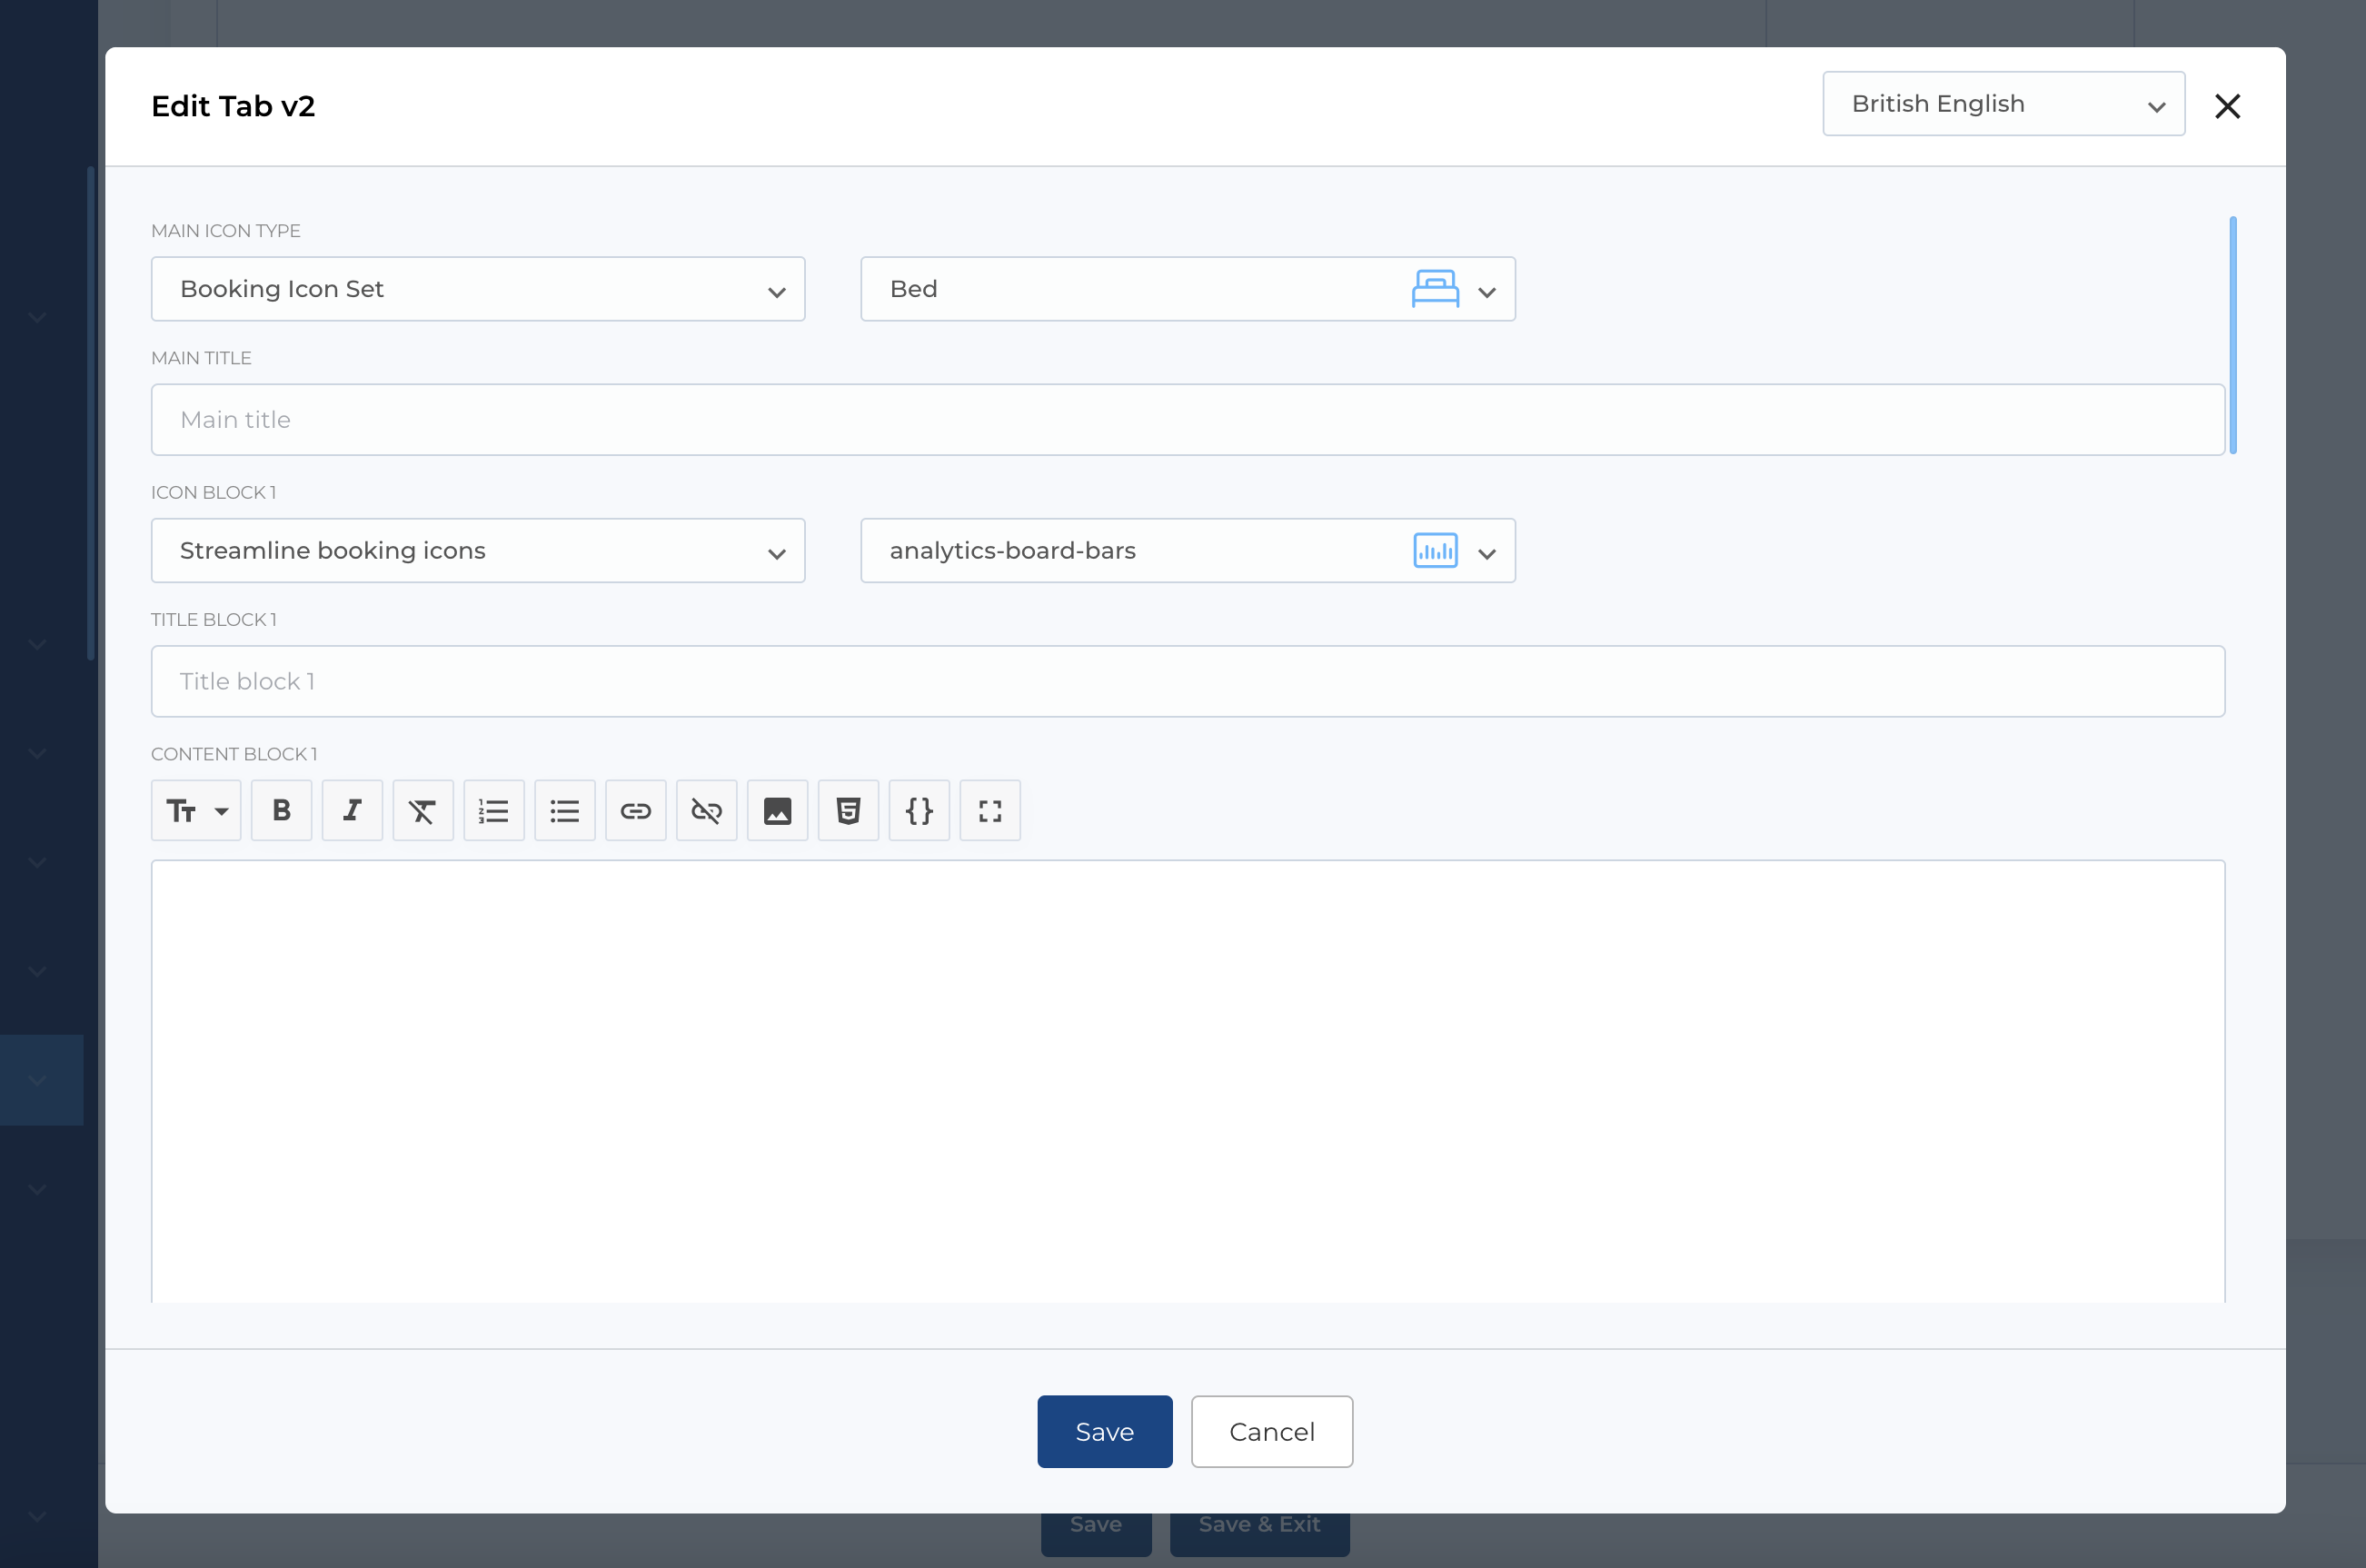Open Streamline booking icons dropdown
This screenshot has width=2366, height=1568.
(478, 551)
